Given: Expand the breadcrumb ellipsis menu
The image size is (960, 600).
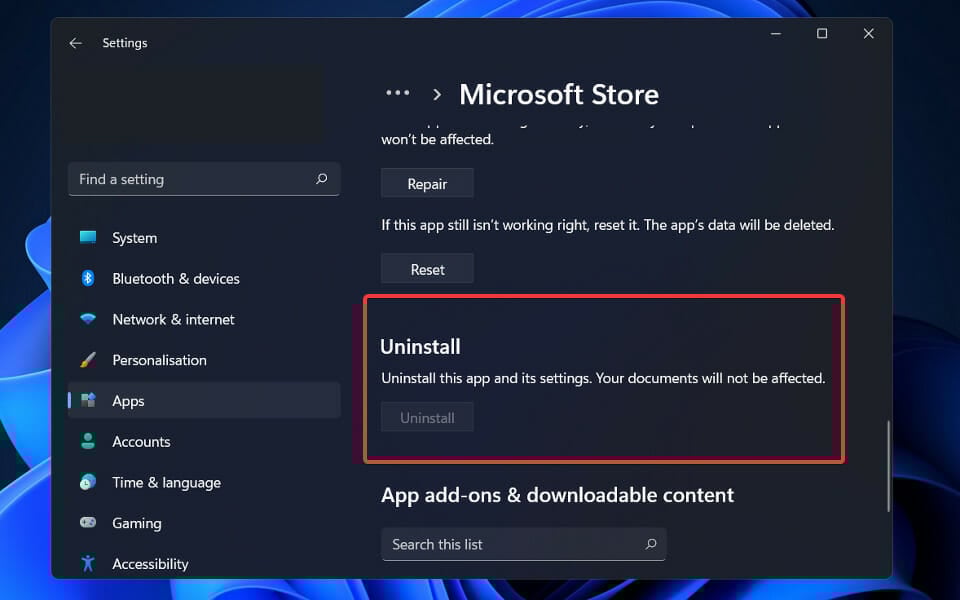Looking at the screenshot, I should point(398,93).
